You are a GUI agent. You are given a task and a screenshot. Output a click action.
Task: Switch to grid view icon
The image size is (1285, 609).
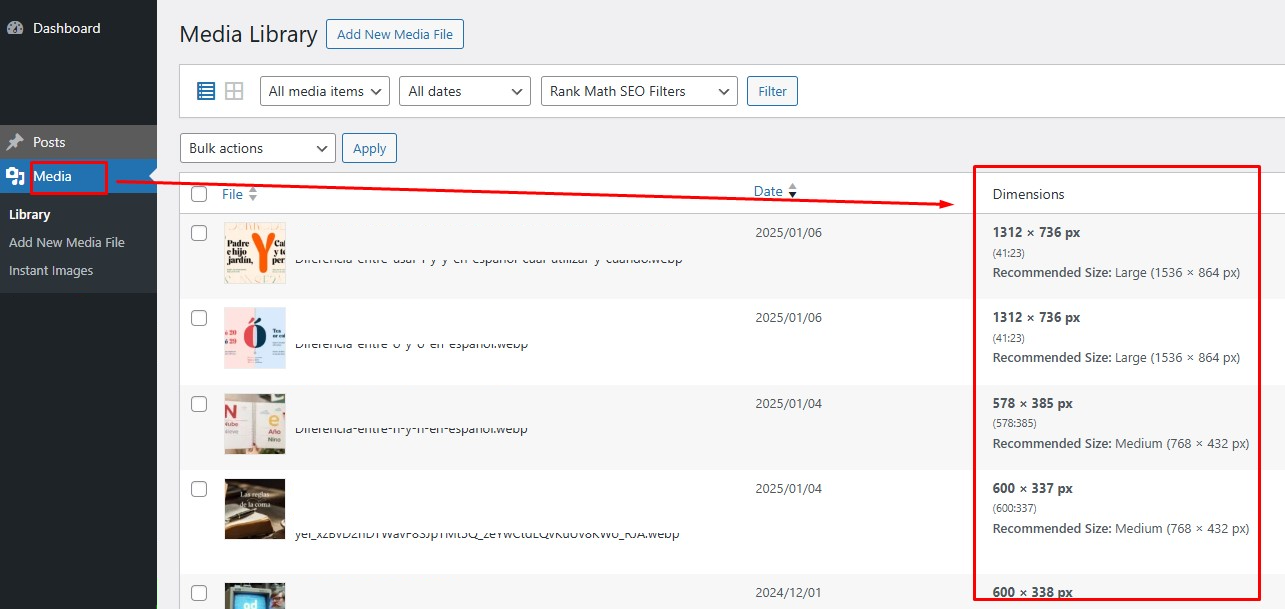[234, 91]
